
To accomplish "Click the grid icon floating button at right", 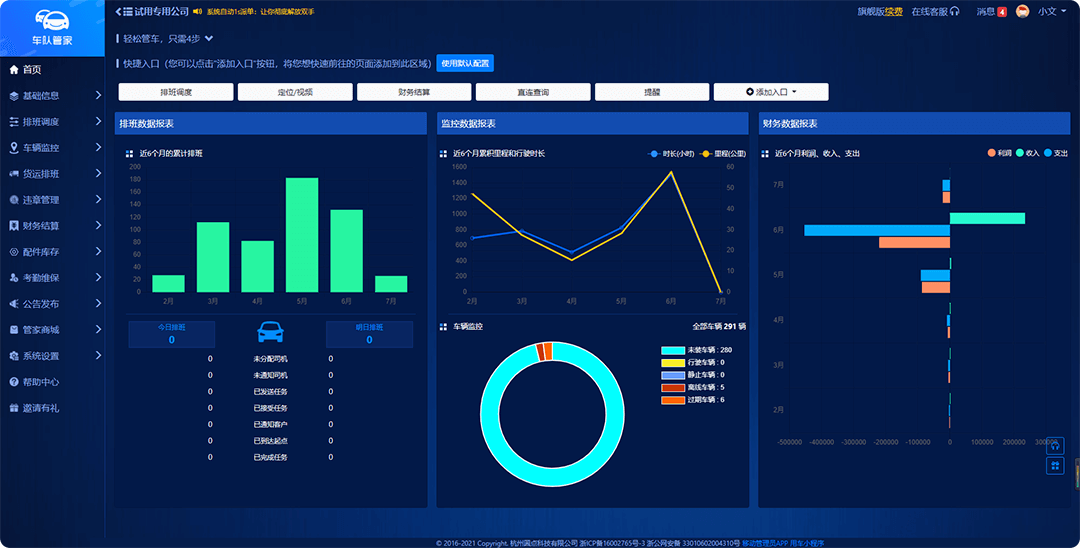I will (x=1055, y=466).
